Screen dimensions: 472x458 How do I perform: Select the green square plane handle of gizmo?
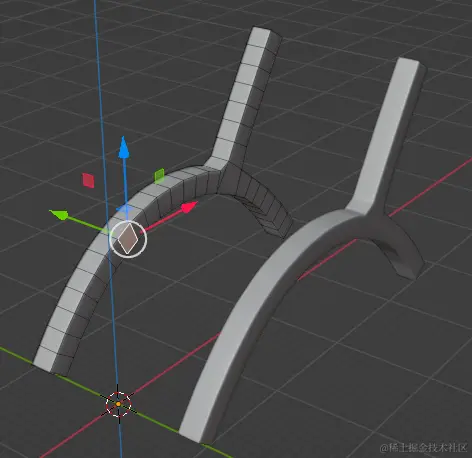[159, 176]
